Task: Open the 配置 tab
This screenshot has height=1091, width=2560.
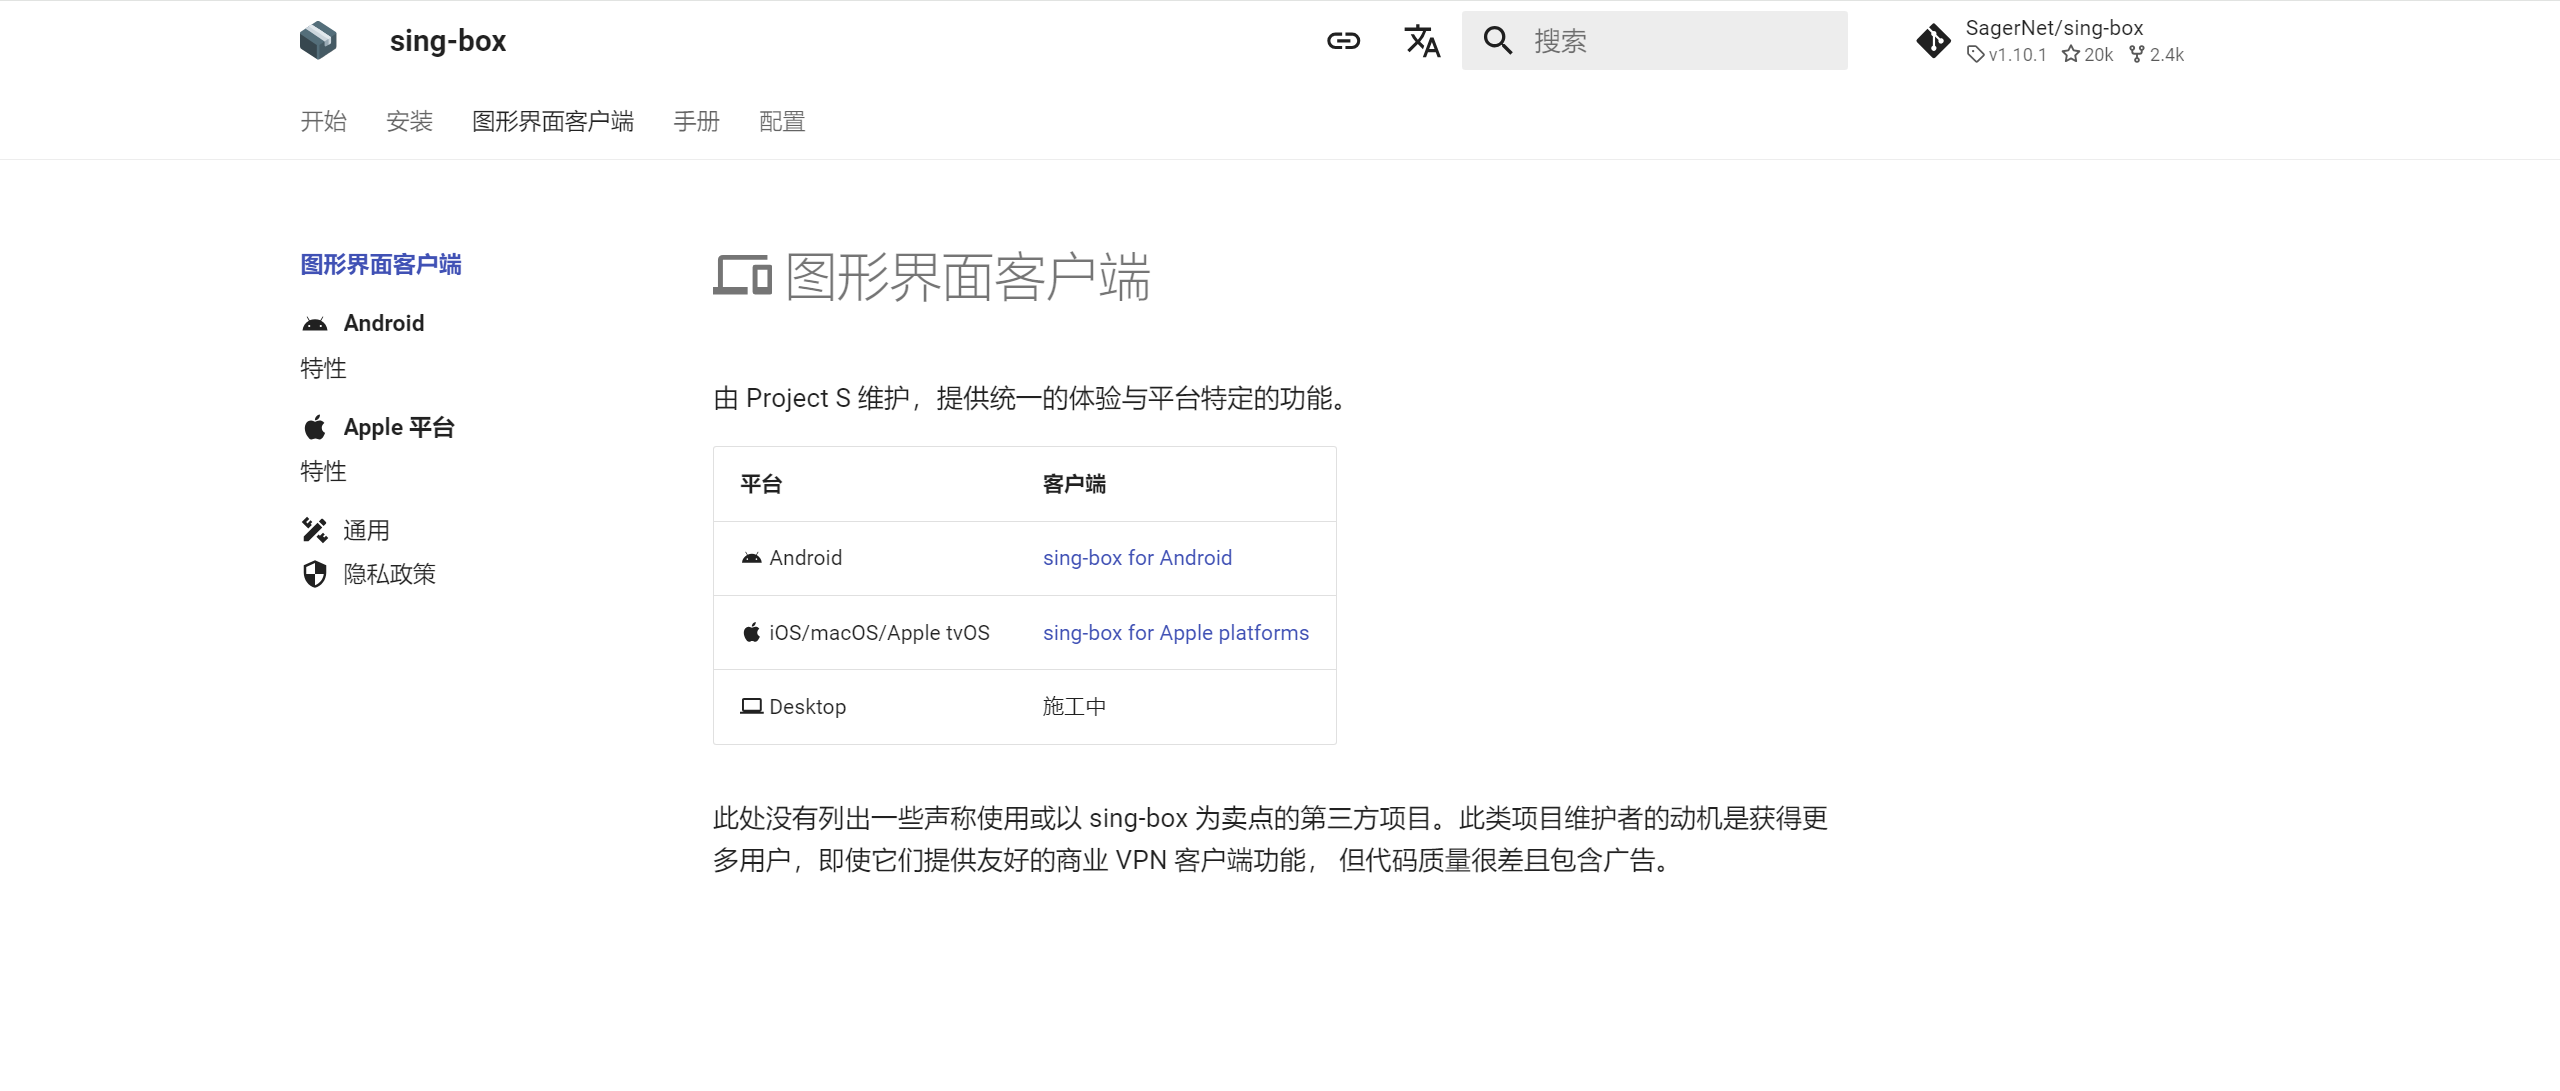Action: point(782,122)
